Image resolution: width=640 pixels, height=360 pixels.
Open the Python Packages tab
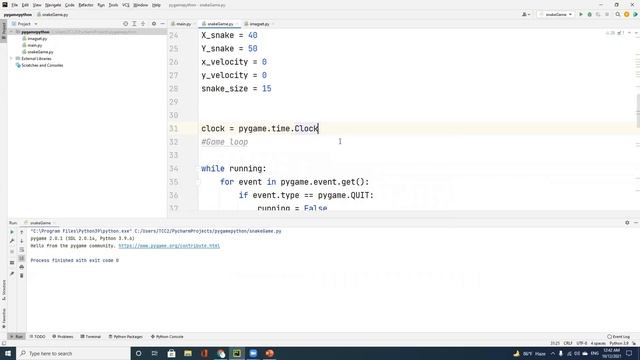126,337
